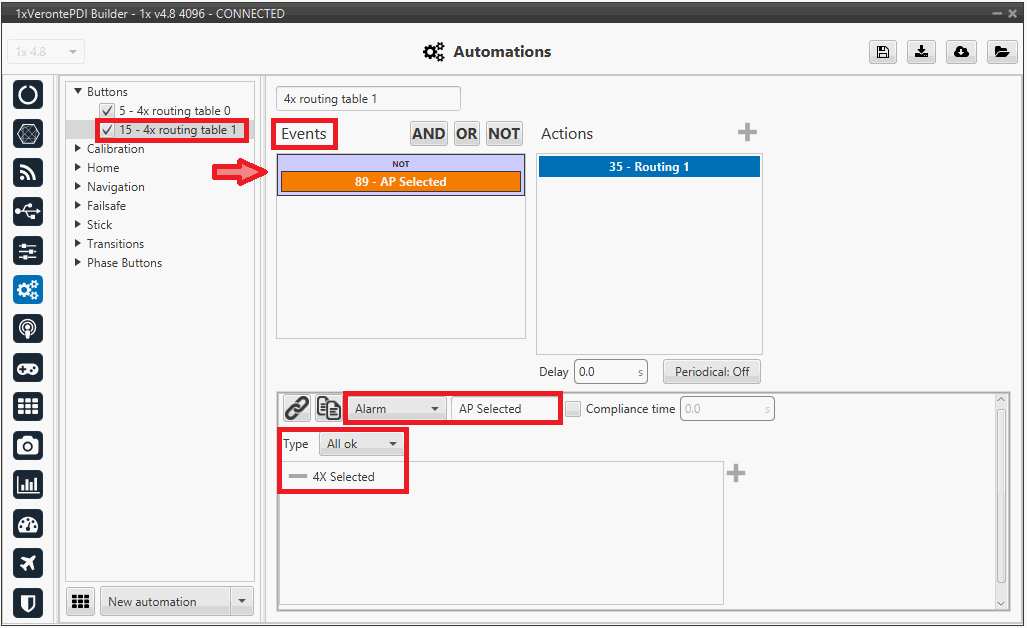Click the download to device icon
The width and height of the screenshot is (1027, 628).
point(922,52)
